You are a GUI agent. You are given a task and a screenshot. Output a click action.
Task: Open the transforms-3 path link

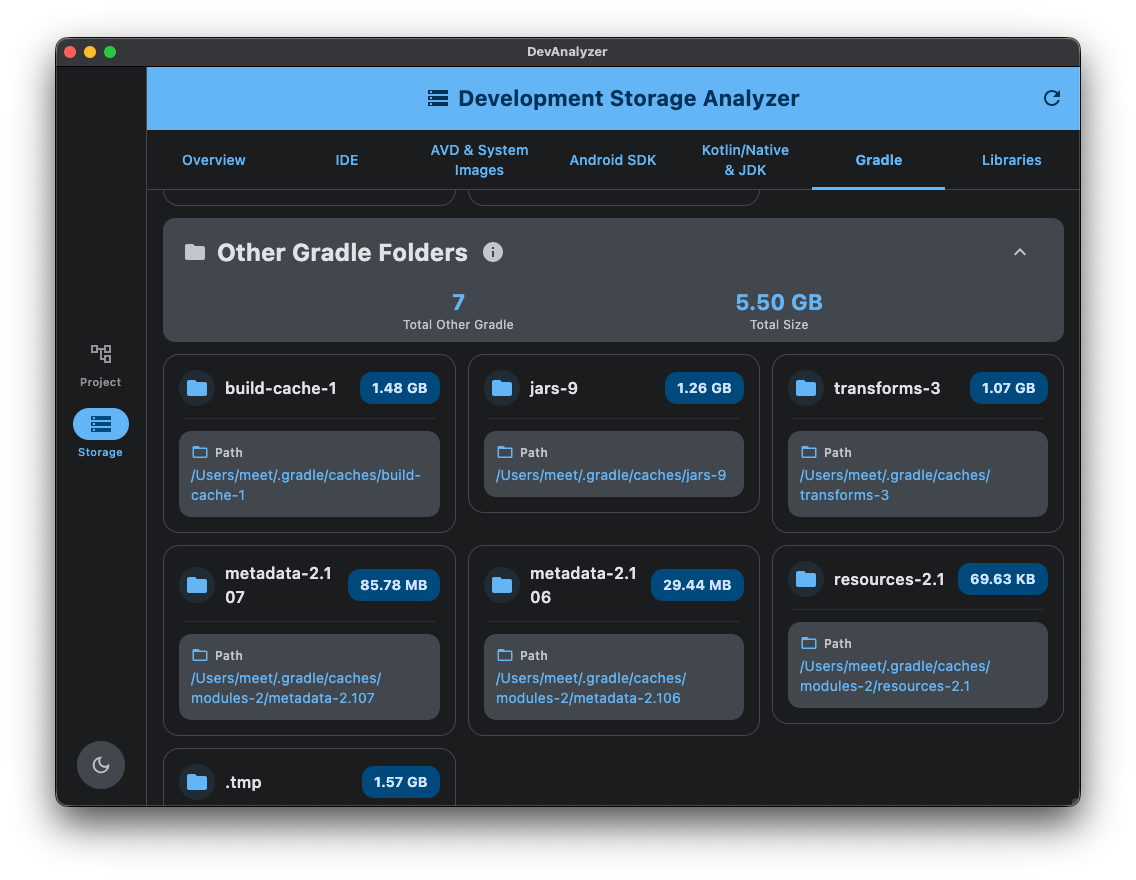pyautogui.click(x=895, y=485)
